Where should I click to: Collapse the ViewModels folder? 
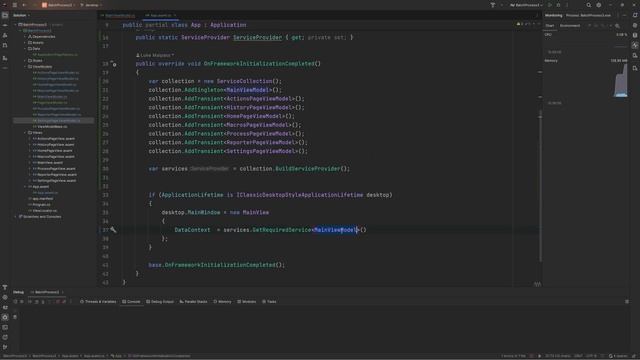point(25,67)
